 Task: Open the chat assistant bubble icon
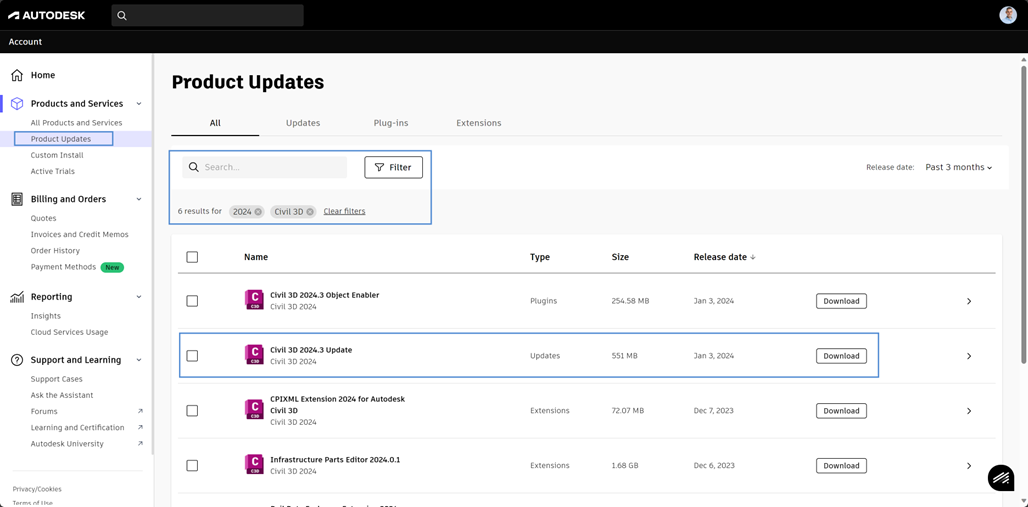point(1000,477)
